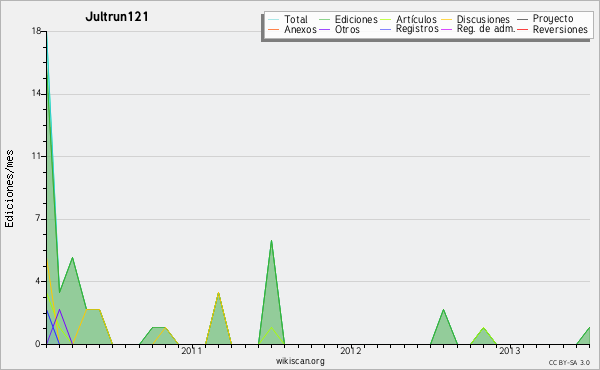Screen dimensions: 600x370
Task: Click the y-axis value 14
Action: [x=36, y=93]
